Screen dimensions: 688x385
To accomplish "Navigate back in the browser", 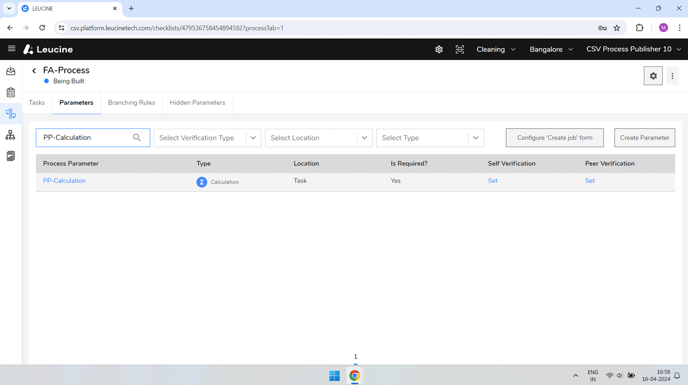I will (10, 28).
